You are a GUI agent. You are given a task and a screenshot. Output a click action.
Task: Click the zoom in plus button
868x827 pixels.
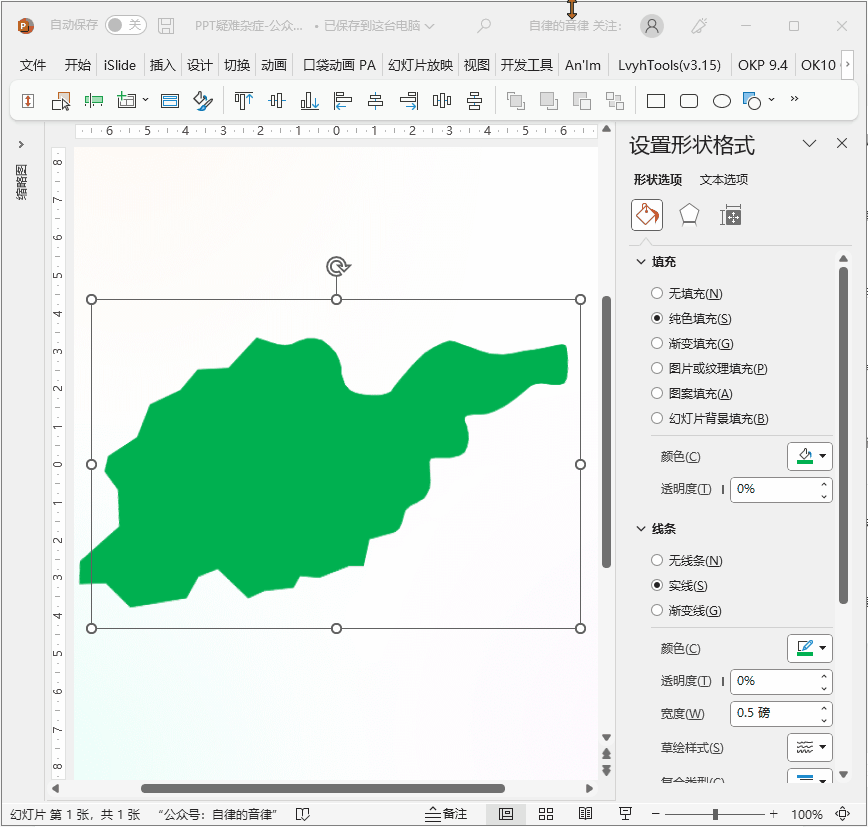tap(773, 814)
